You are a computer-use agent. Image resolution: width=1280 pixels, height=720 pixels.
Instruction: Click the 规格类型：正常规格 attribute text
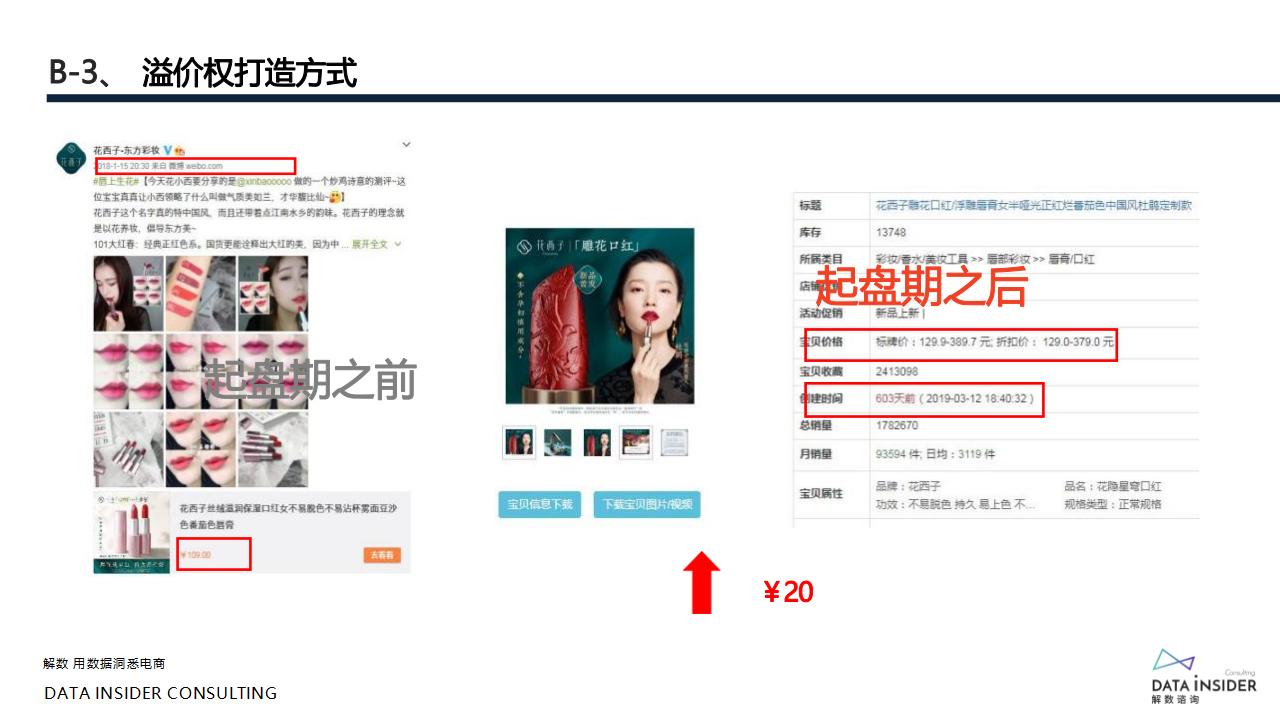tap(1113, 504)
